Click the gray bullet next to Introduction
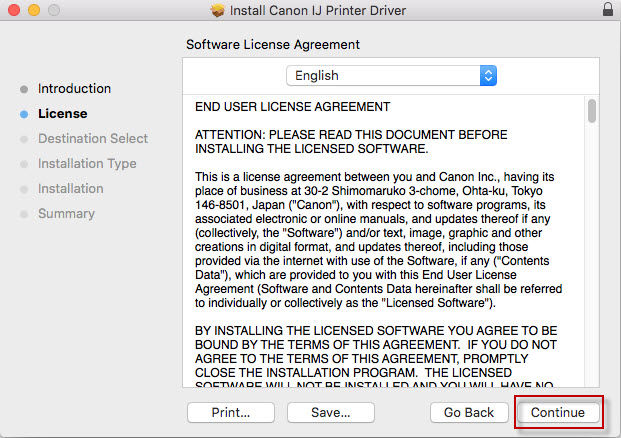 pyautogui.click(x=24, y=89)
